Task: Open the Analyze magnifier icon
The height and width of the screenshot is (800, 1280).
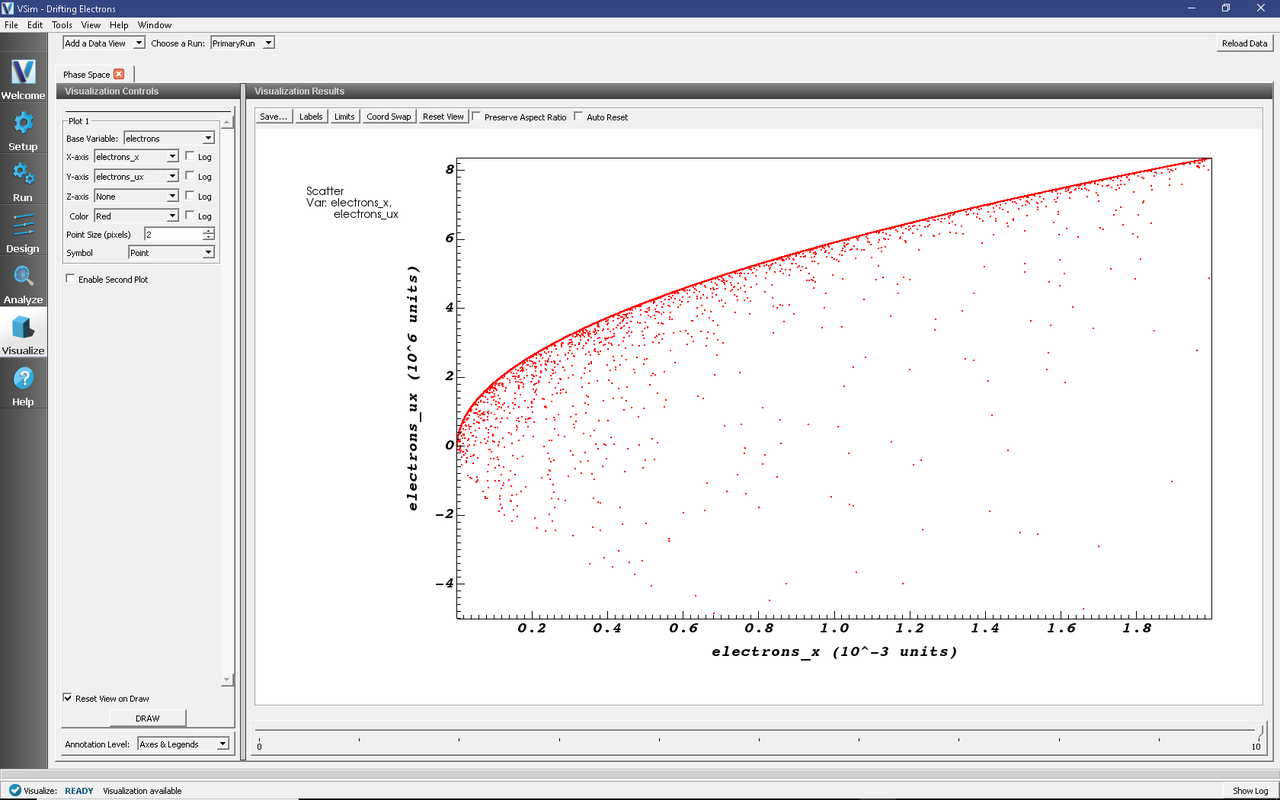Action: point(23,277)
